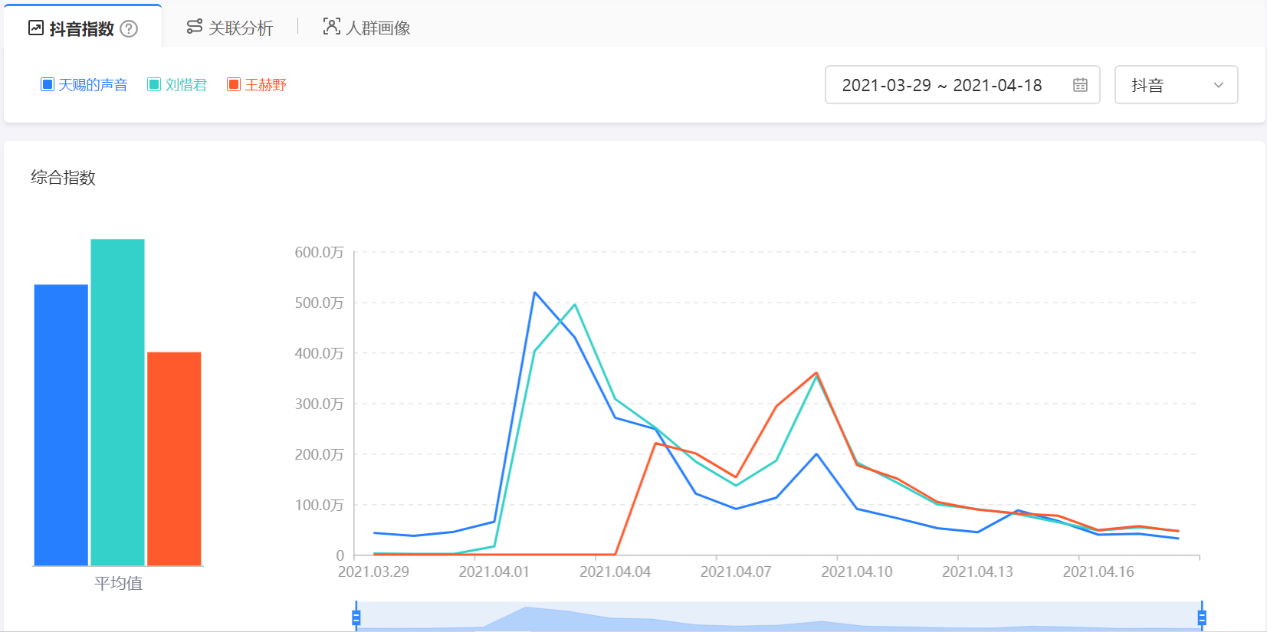Click the teal average bar for 刘惜君

coord(117,402)
